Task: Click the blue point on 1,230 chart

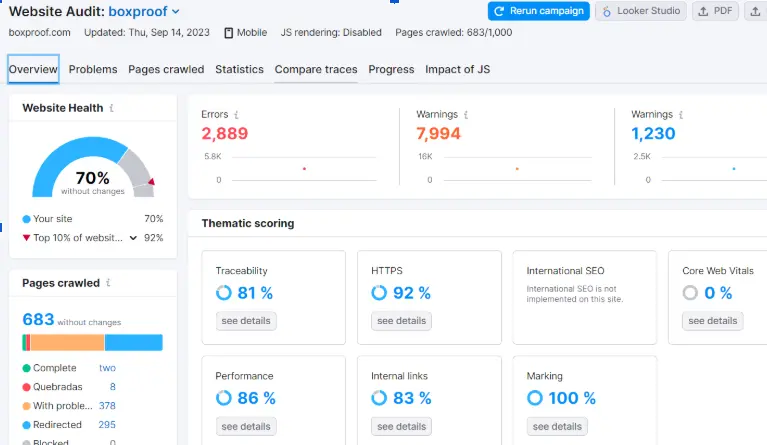Action: pos(734,169)
